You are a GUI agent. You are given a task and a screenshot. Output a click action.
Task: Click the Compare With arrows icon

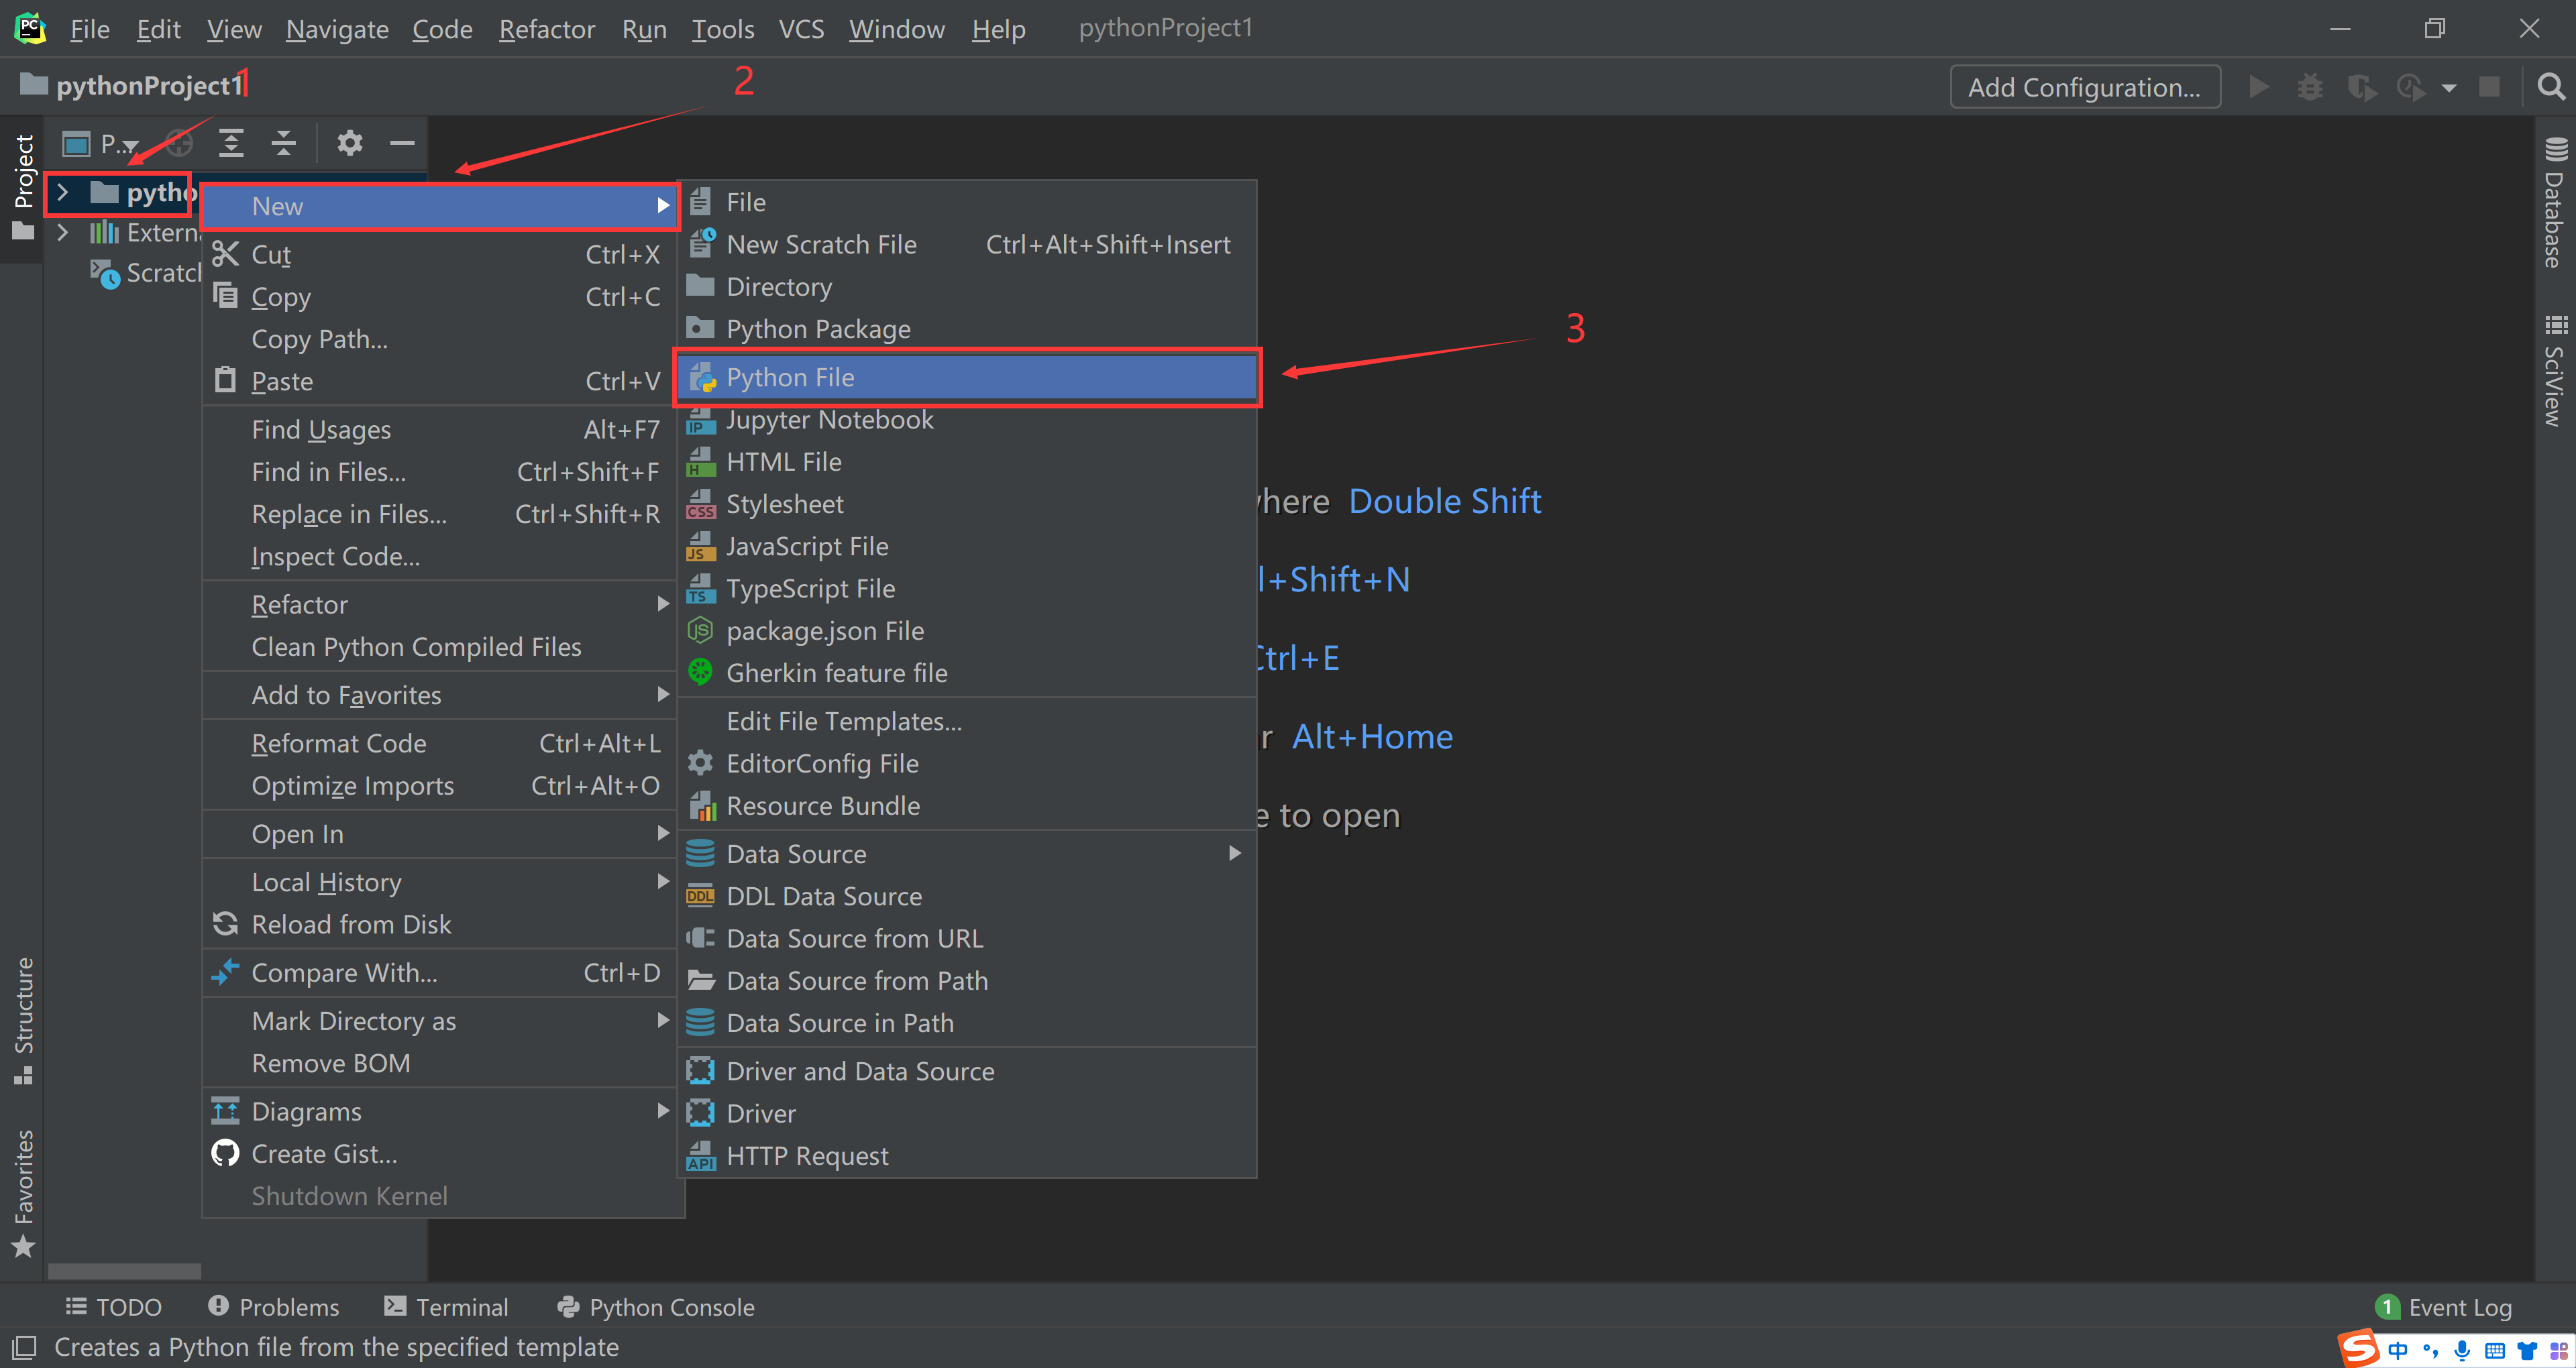coord(225,972)
